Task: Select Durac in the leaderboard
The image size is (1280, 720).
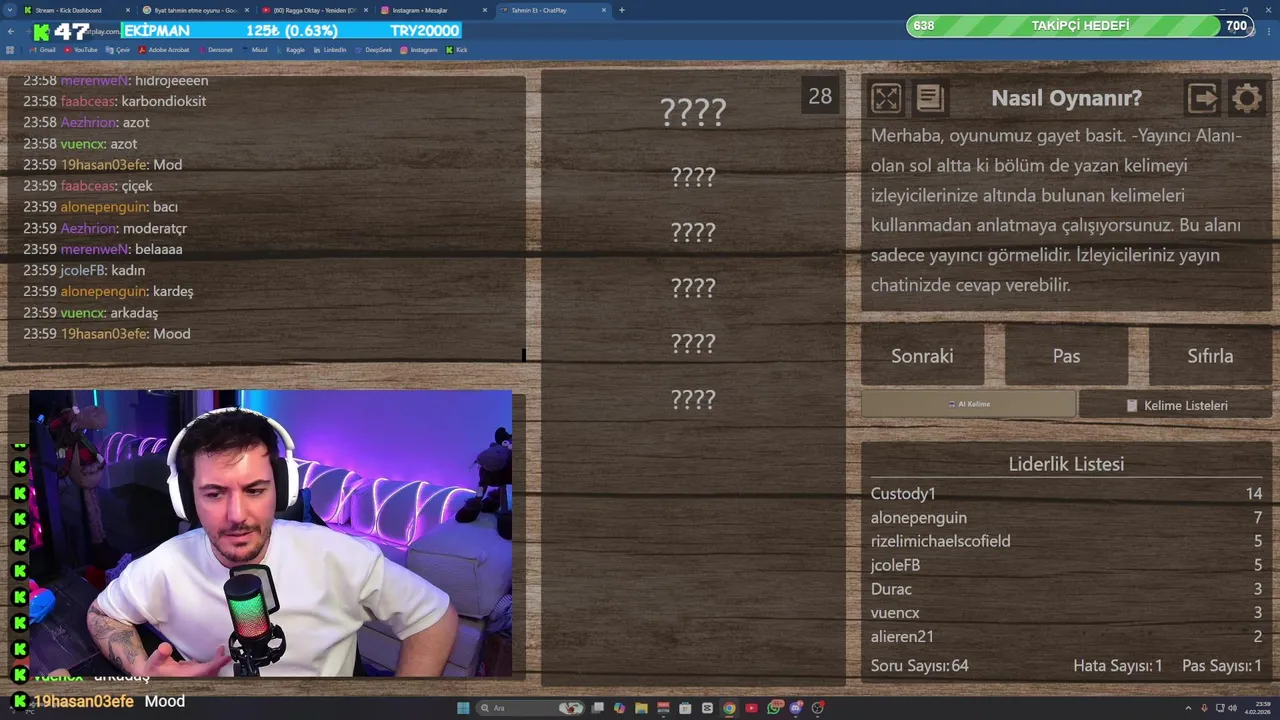Action: pyautogui.click(x=891, y=589)
